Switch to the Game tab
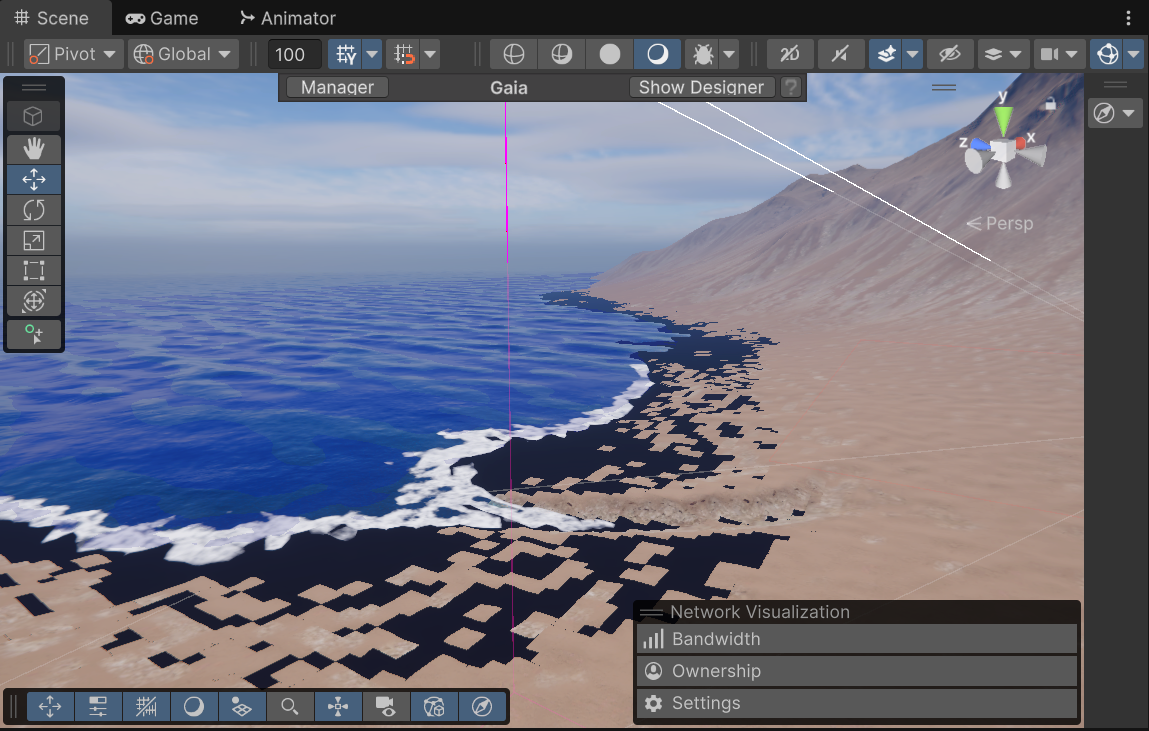Viewport: 1149px width, 731px height. click(x=160, y=17)
